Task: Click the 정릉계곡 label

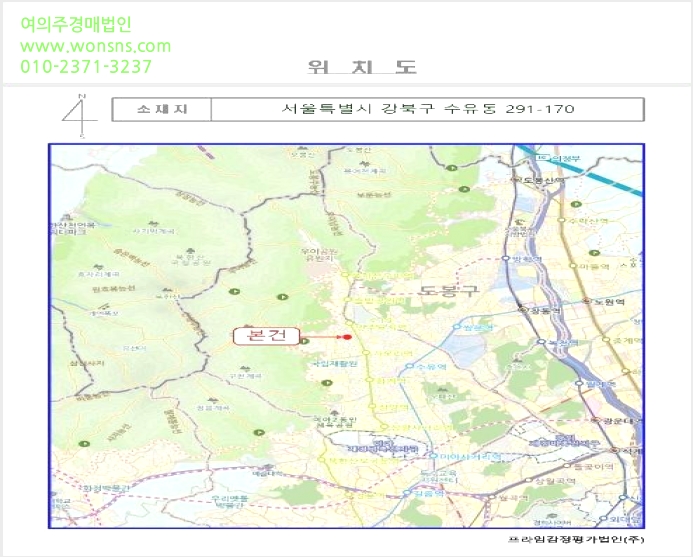Action: click(x=213, y=409)
